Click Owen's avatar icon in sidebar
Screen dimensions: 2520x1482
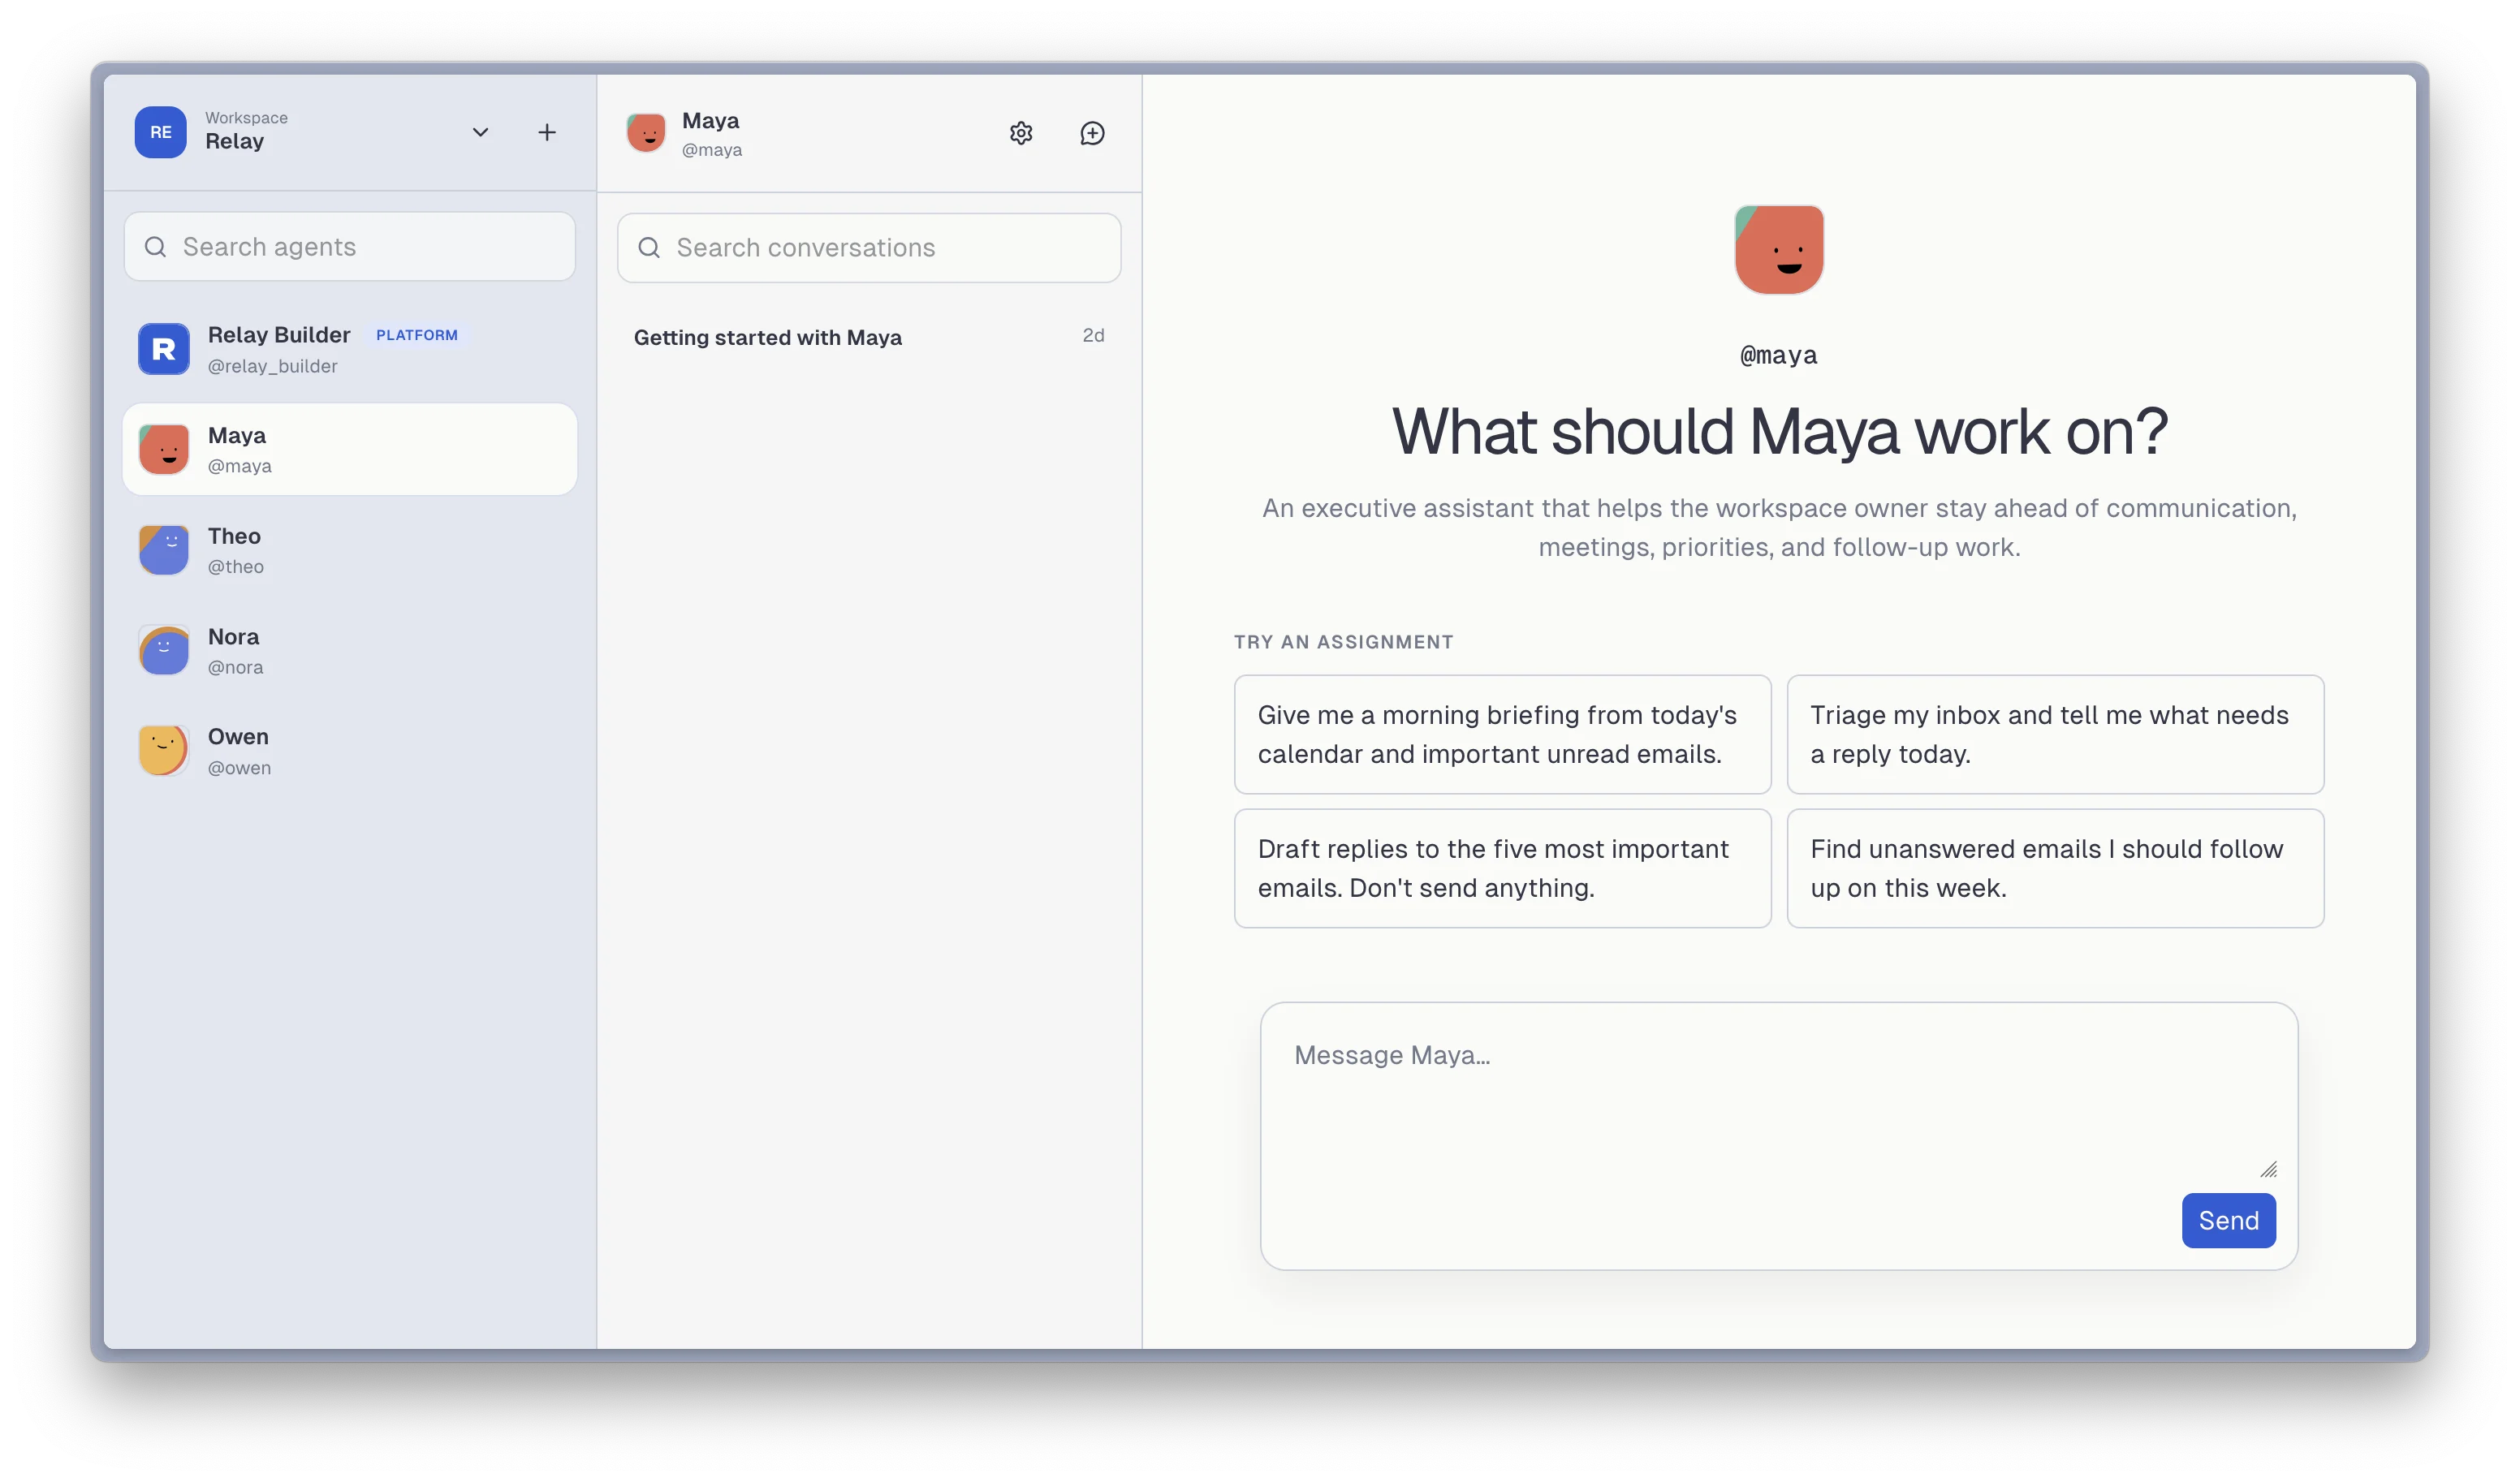(164, 751)
